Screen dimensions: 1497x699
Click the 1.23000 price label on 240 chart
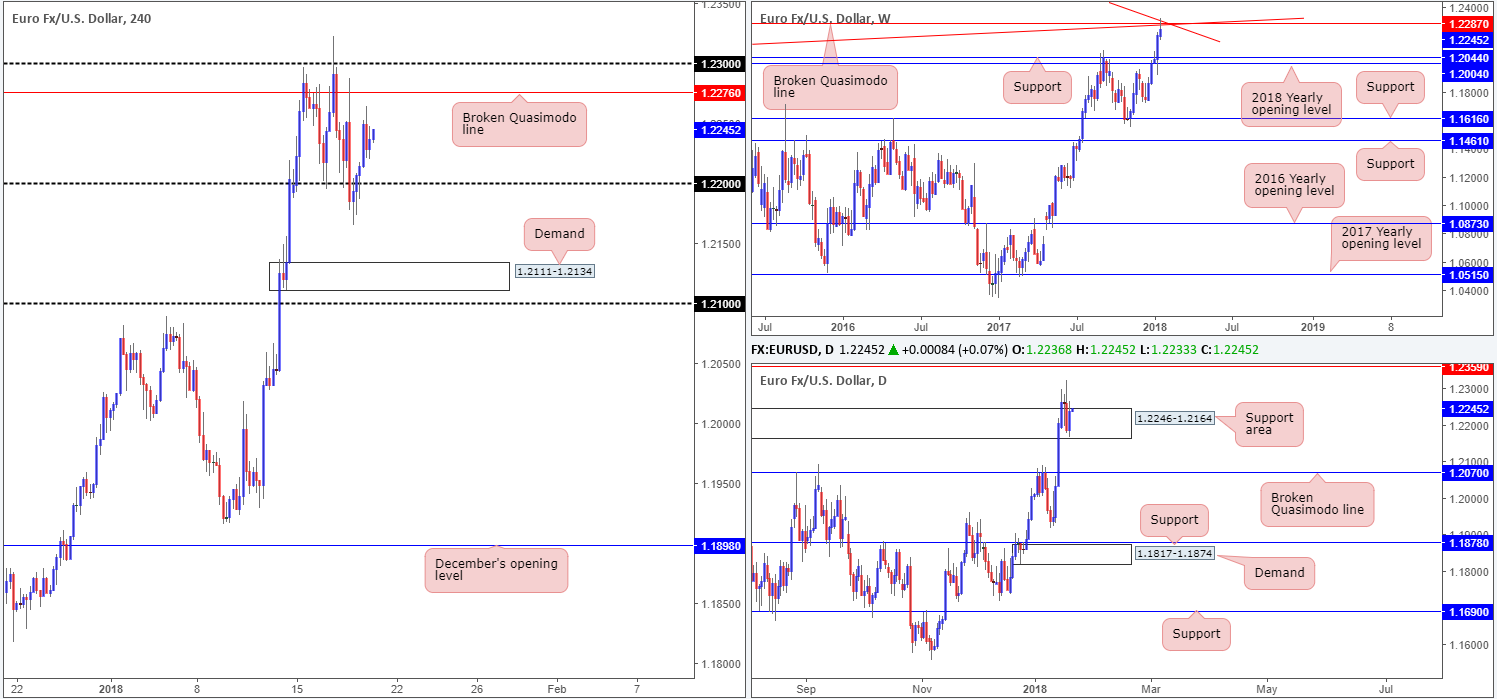[722, 63]
